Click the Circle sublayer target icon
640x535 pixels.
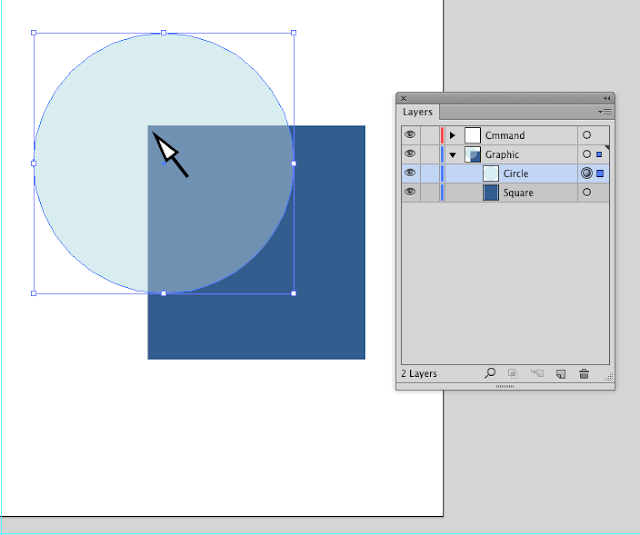point(587,173)
